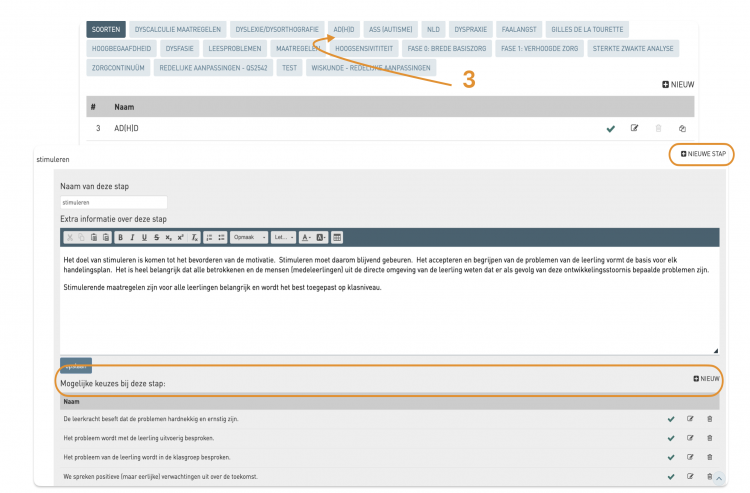Viewport: 750px width, 493px height.
Task: Click the Bold formatting icon
Action: [120, 237]
